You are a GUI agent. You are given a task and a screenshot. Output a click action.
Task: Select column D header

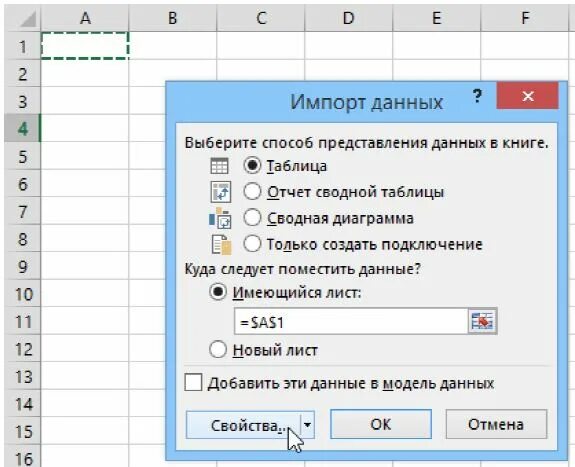click(348, 18)
